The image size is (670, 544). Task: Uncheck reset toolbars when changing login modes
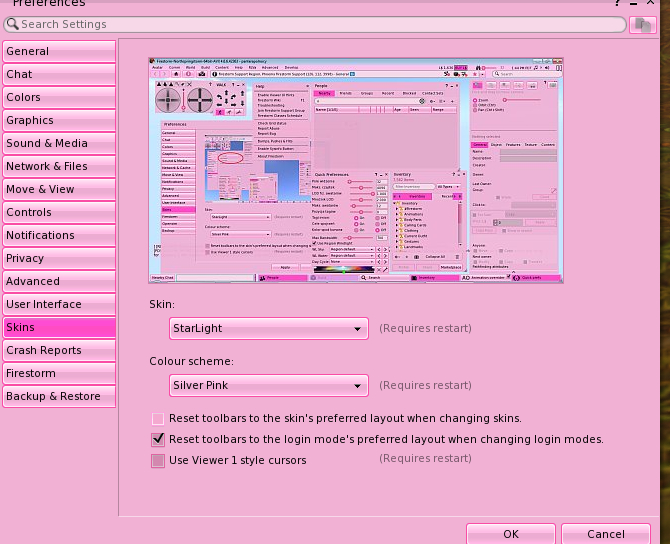[158, 439]
